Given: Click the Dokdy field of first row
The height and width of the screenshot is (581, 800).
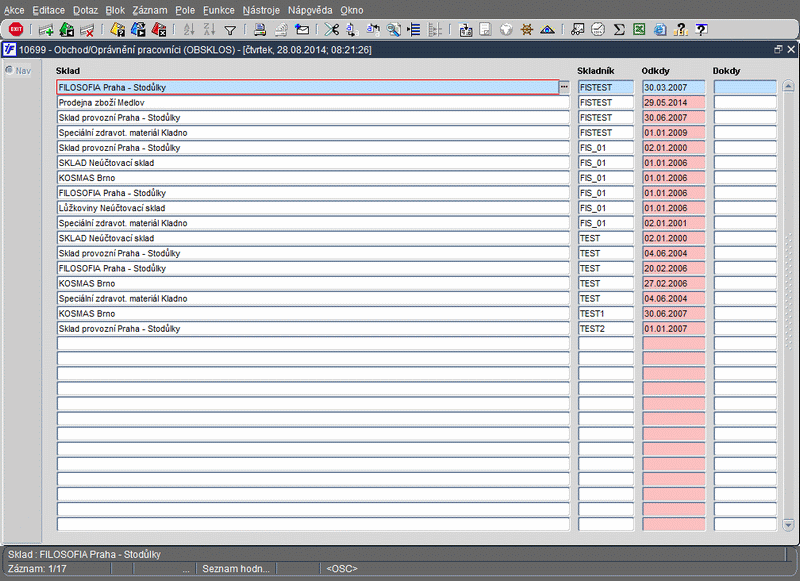Looking at the screenshot, I should point(745,87).
